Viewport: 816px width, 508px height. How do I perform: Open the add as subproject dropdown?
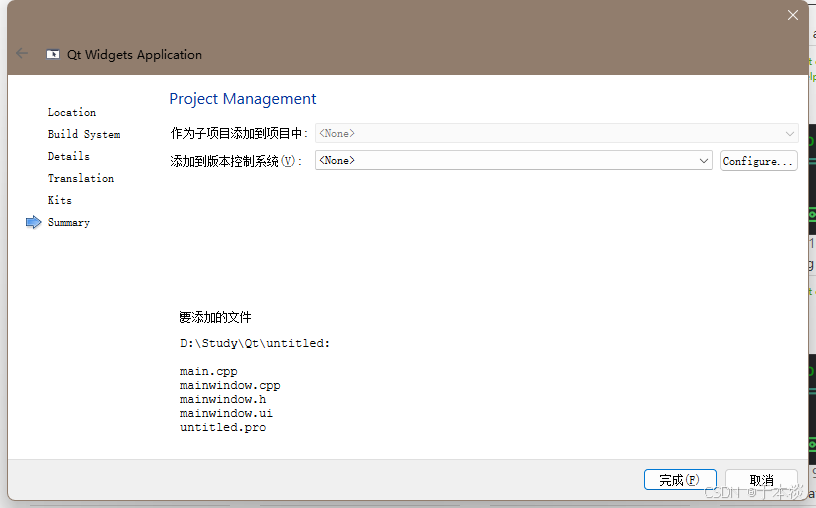pos(556,133)
